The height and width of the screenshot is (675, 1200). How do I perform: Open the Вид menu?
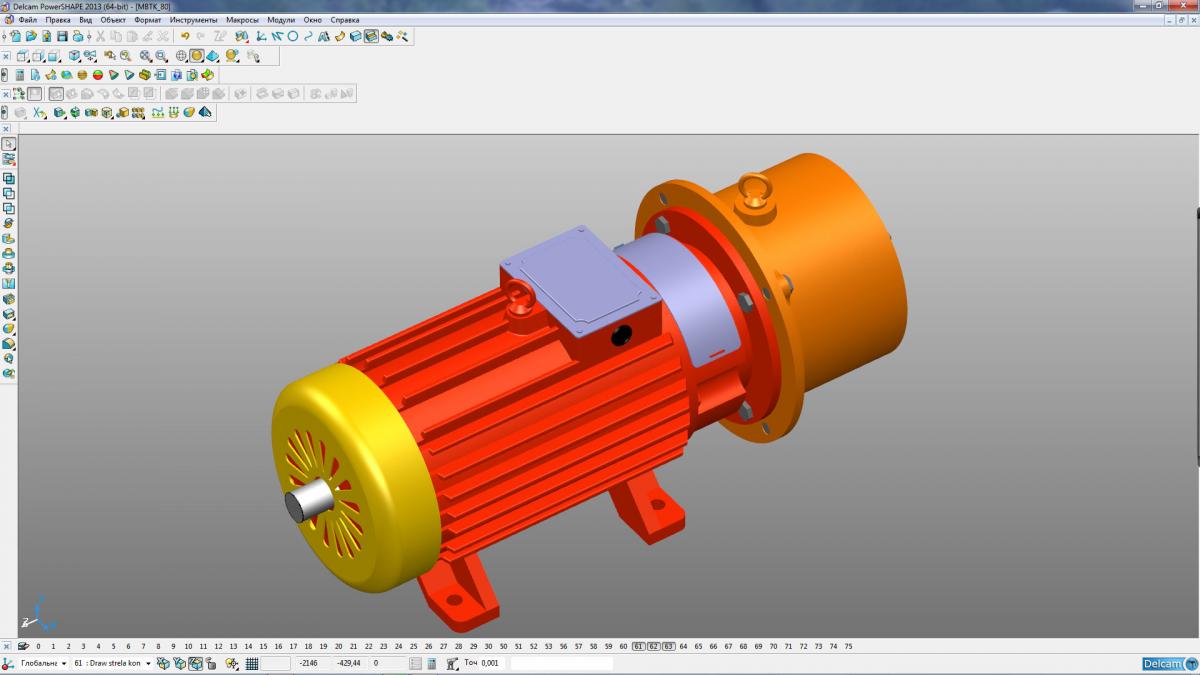pyautogui.click(x=86, y=20)
